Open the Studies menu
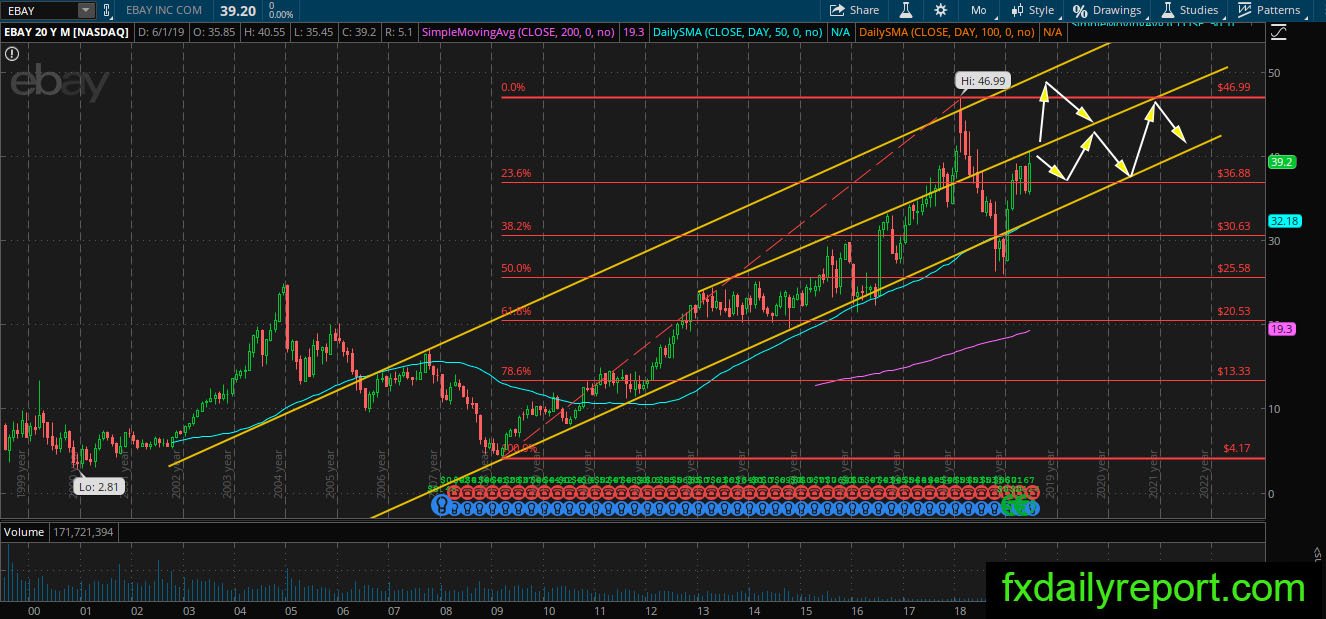 [x=1189, y=10]
